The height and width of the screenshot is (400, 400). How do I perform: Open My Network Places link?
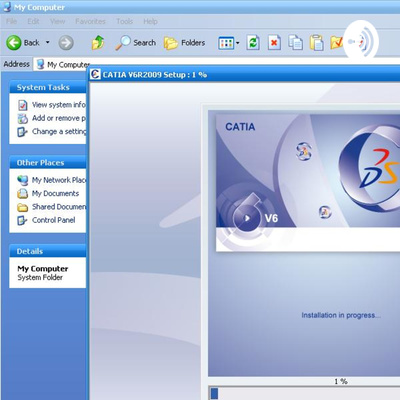[x=59, y=180]
